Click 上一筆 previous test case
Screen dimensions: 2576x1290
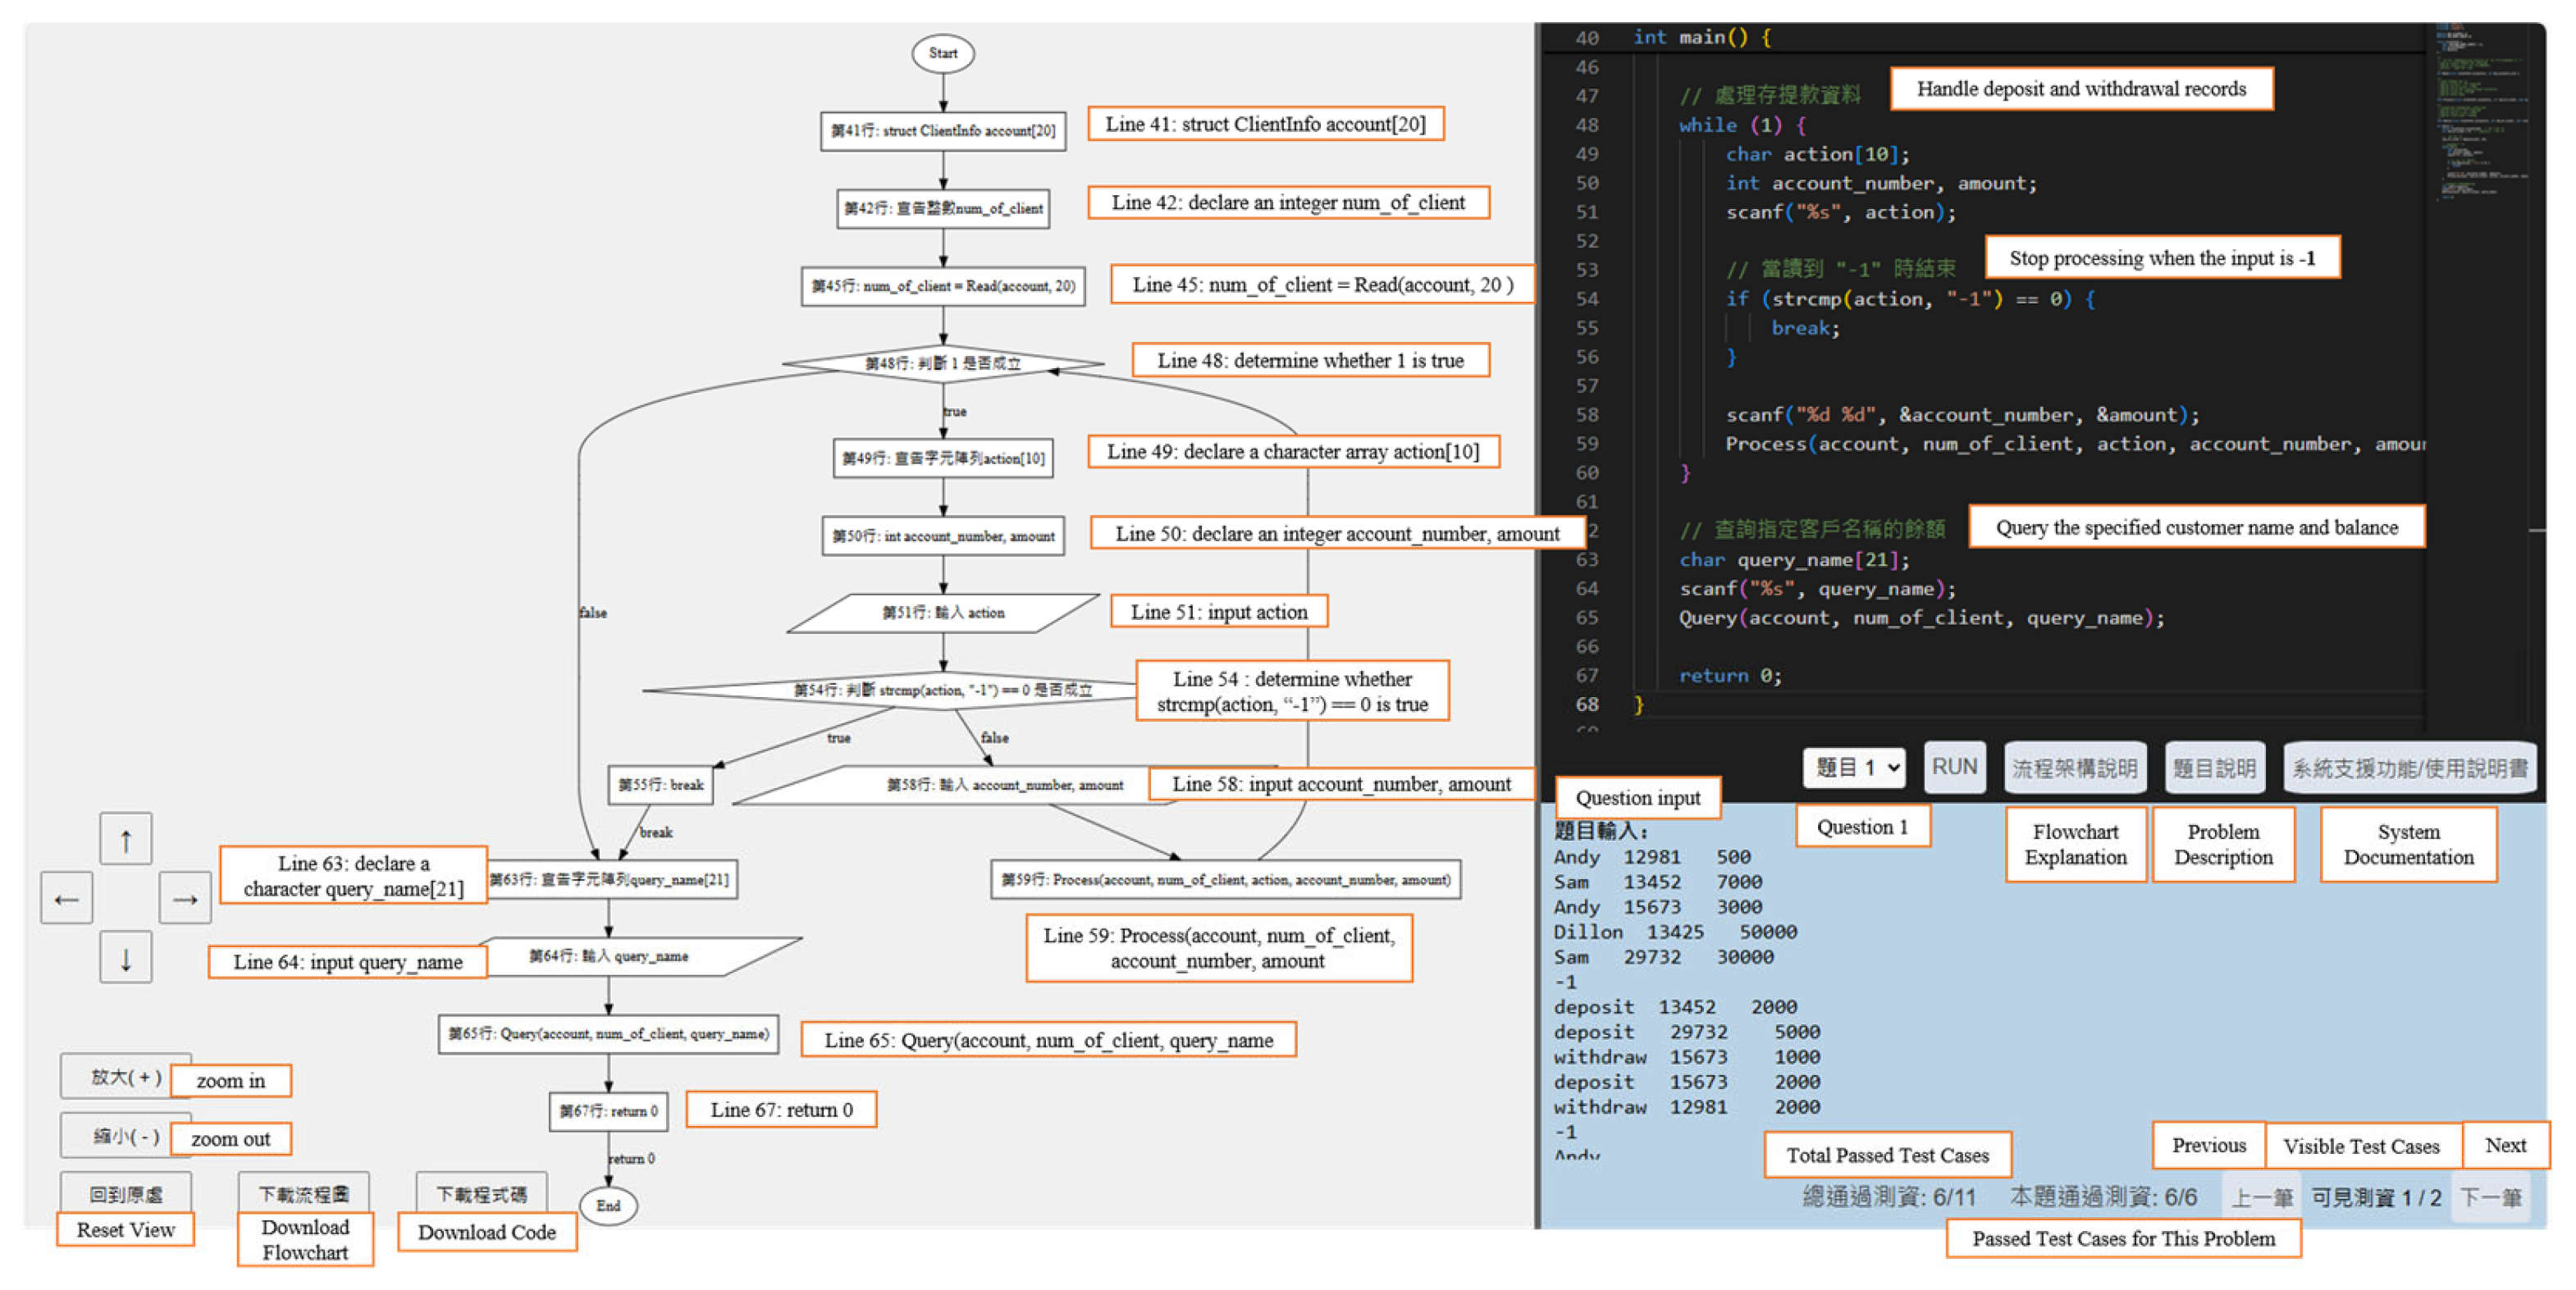[x=2262, y=1197]
